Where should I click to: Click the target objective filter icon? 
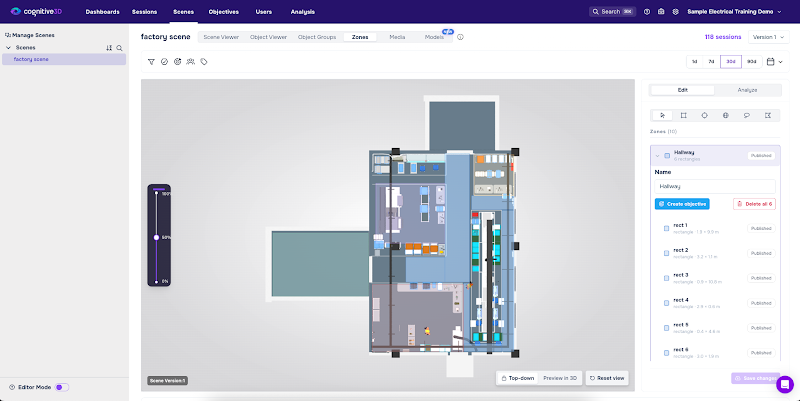pyautogui.click(x=178, y=62)
